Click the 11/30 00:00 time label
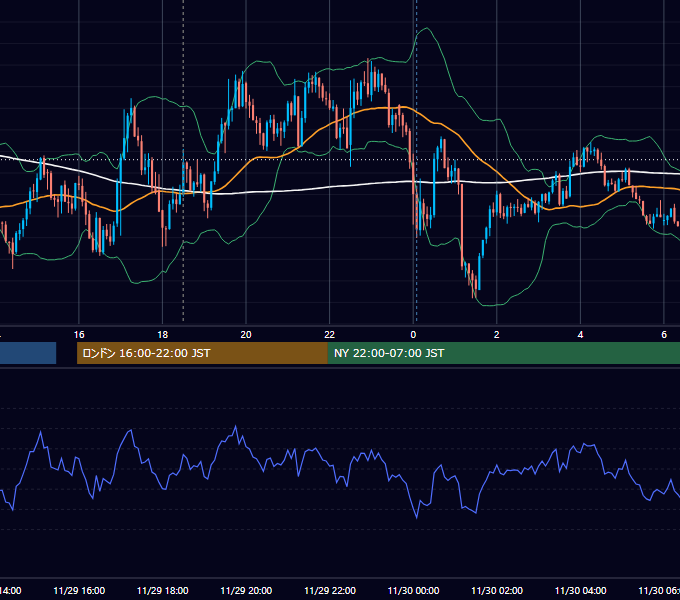The width and height of the screenshot is (680, 600). pos(413,590)
